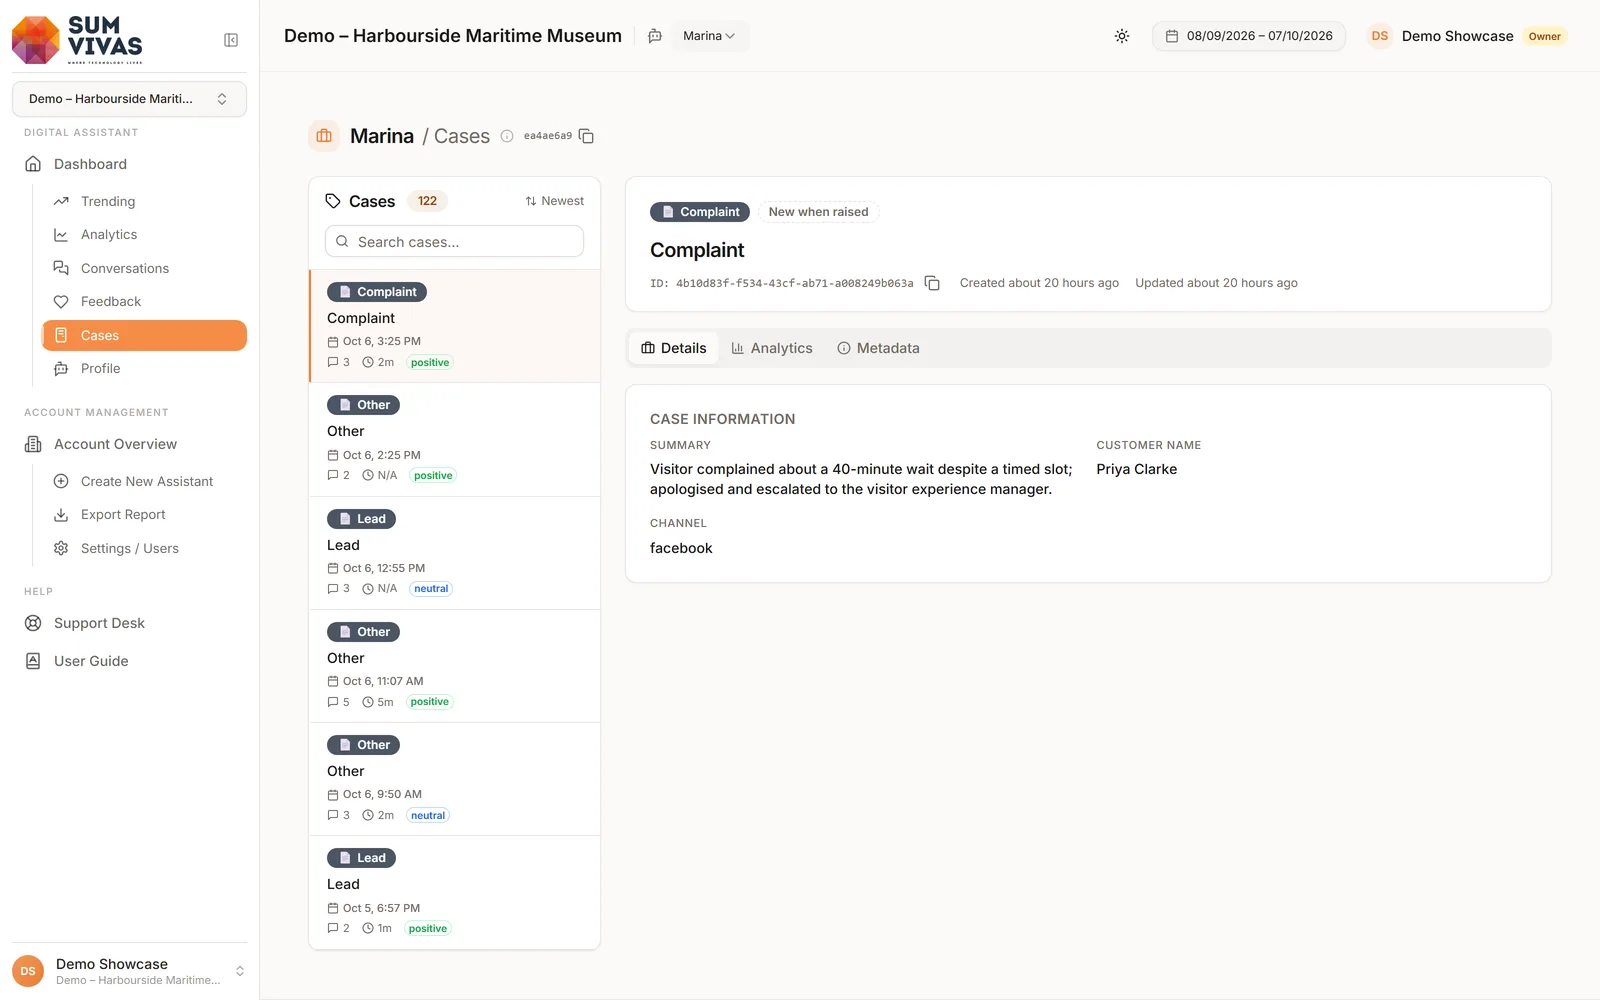Screen dimensions: 1600x1000
Task: Change sort order from Newest
Action: [554, 201]
